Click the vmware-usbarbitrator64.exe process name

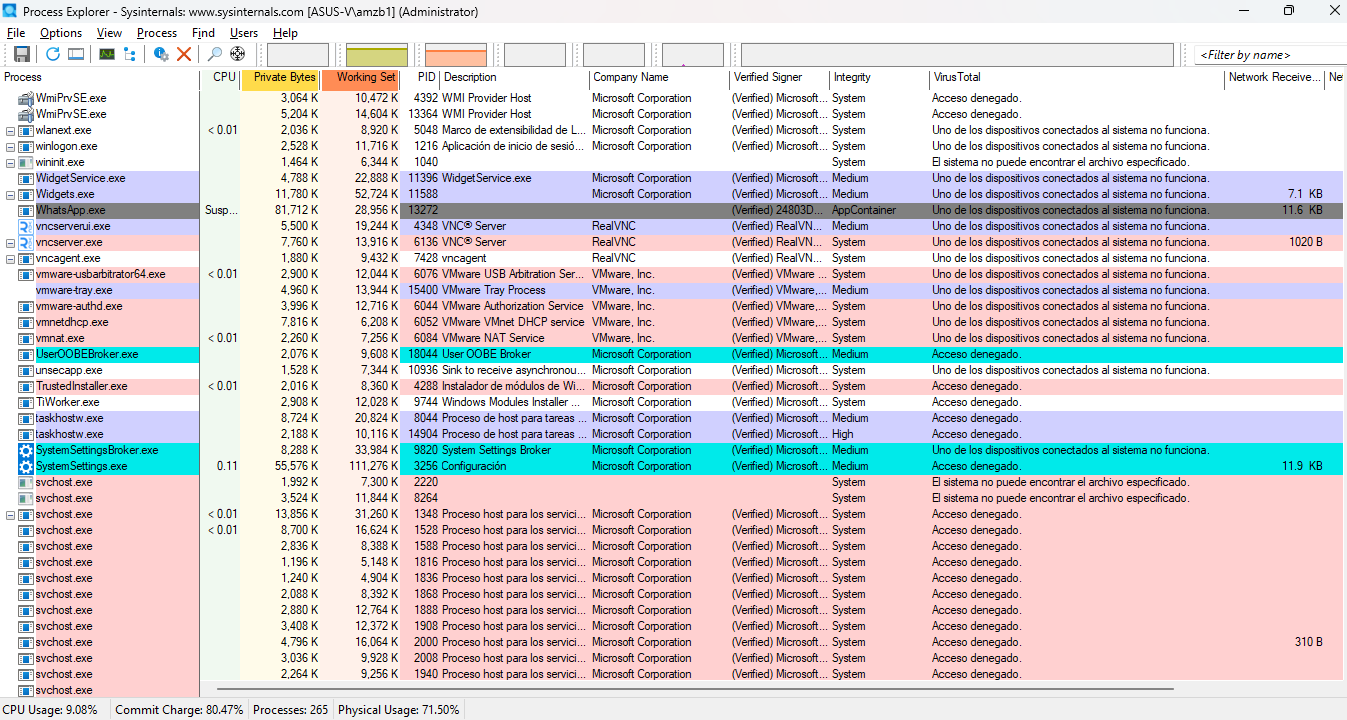tap(101, 274)
